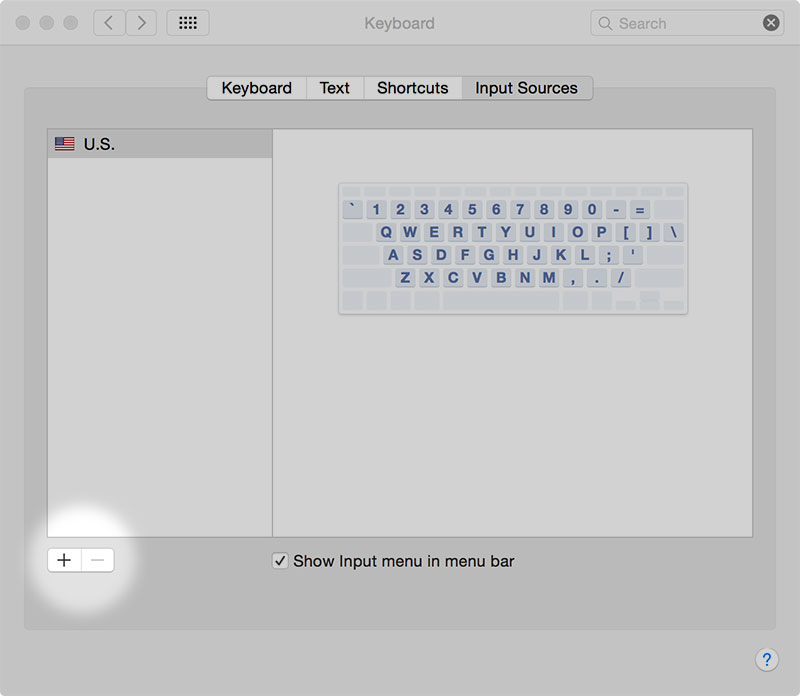Open help via the question mark icon
This screenshot has width=800, height=696.
coord(767,660)
